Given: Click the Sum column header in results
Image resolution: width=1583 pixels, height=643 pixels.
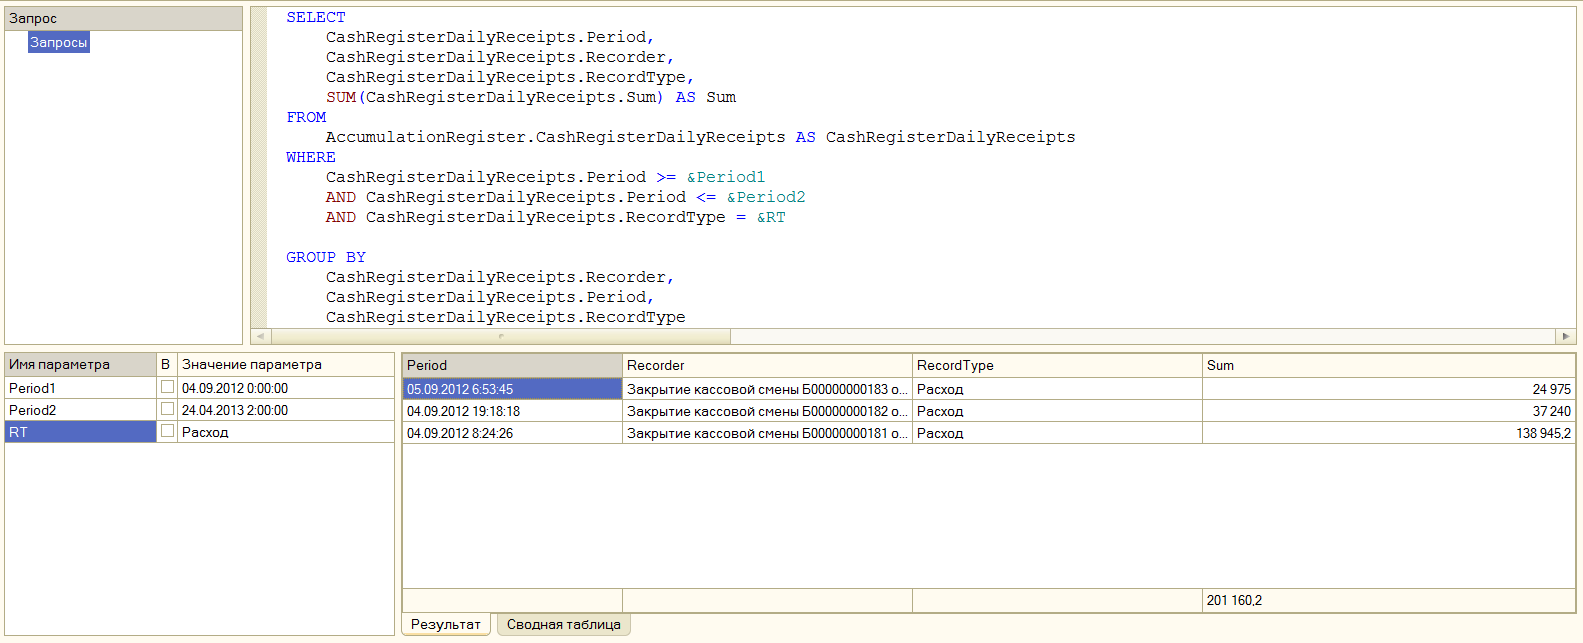Looking at the screenshot, I should click(x=1387, y=365).
